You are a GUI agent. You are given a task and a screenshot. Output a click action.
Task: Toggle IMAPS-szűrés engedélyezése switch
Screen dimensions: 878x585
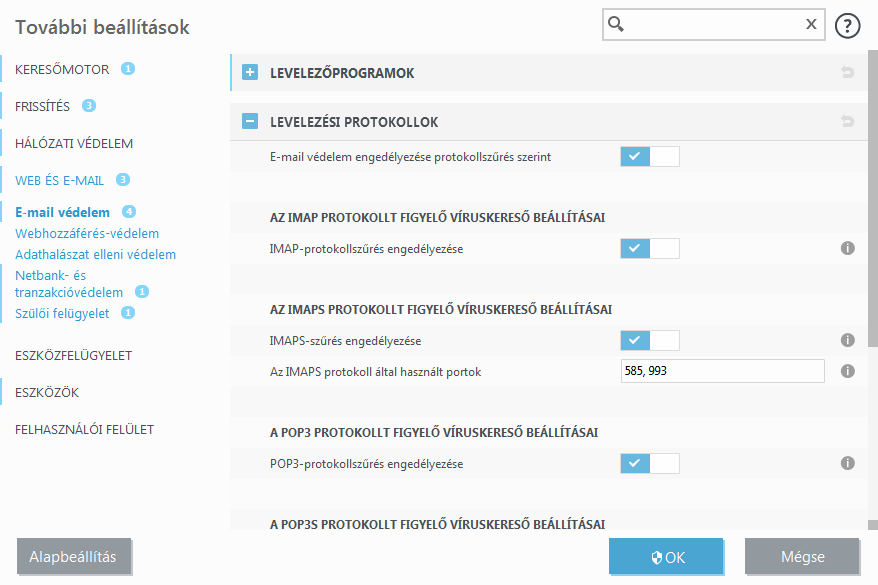coord(650,340)
